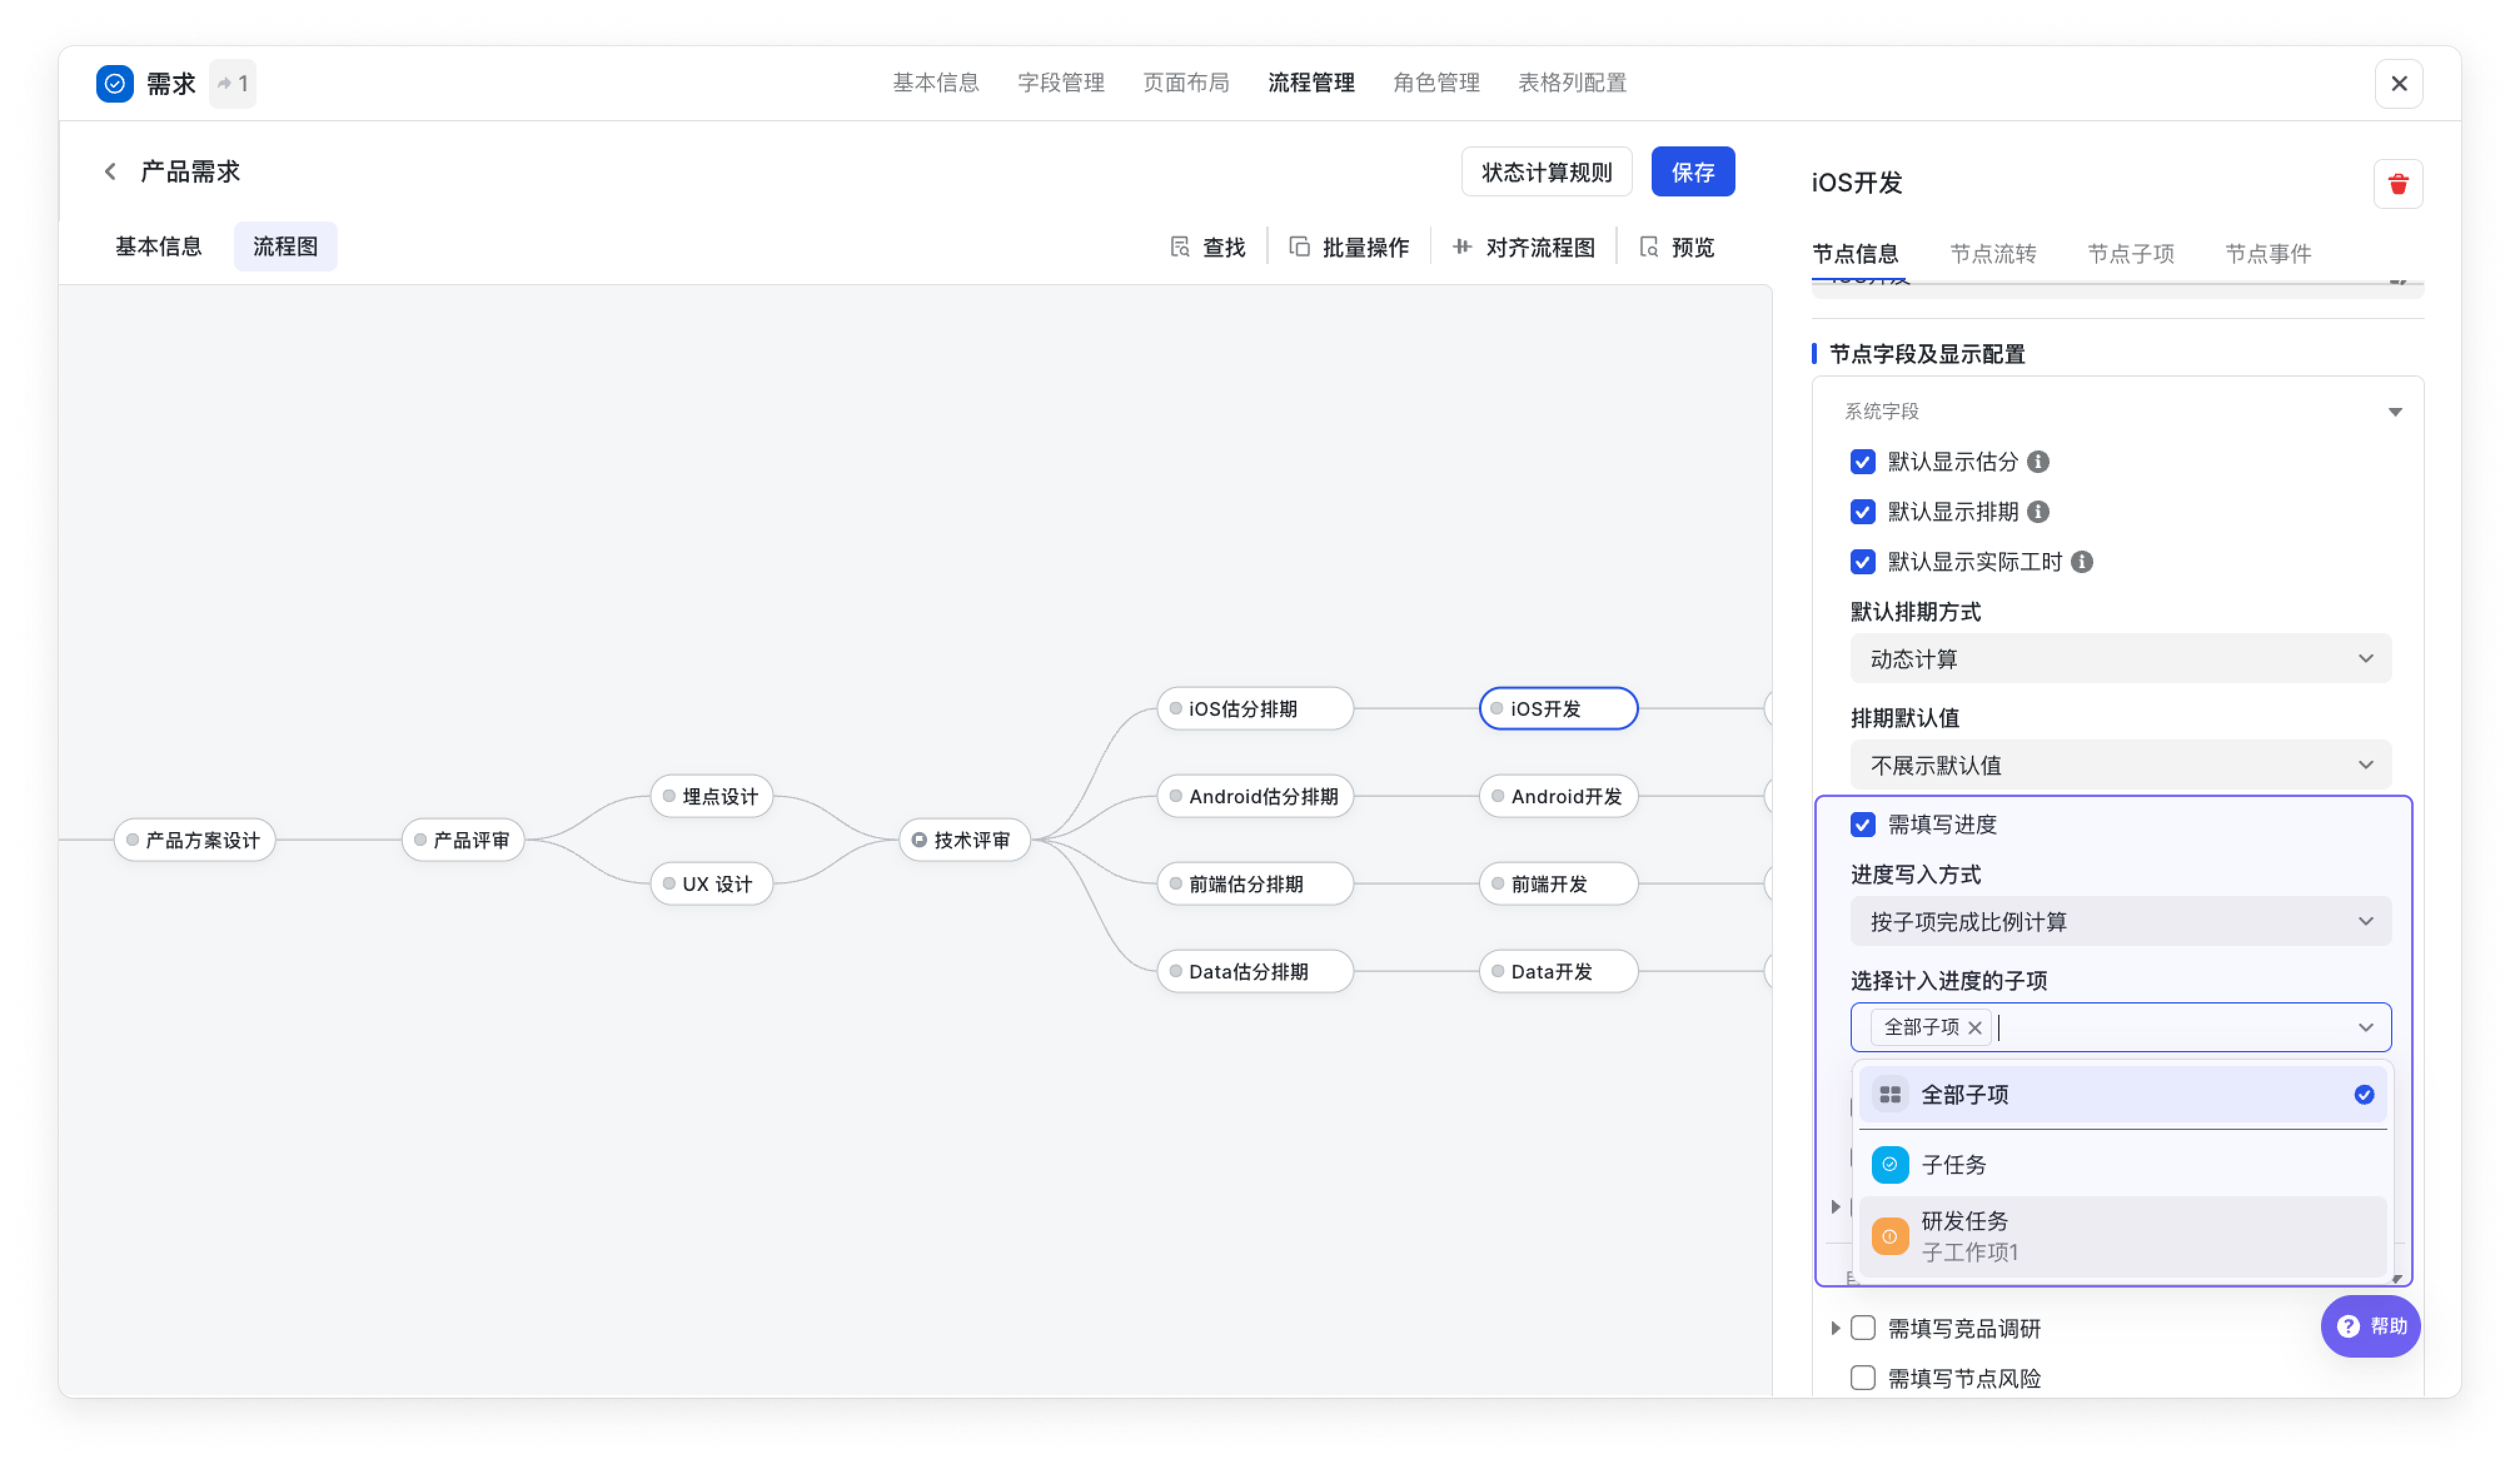
Task: Select the Data估分排期 node
Action: pos(1254,971)
